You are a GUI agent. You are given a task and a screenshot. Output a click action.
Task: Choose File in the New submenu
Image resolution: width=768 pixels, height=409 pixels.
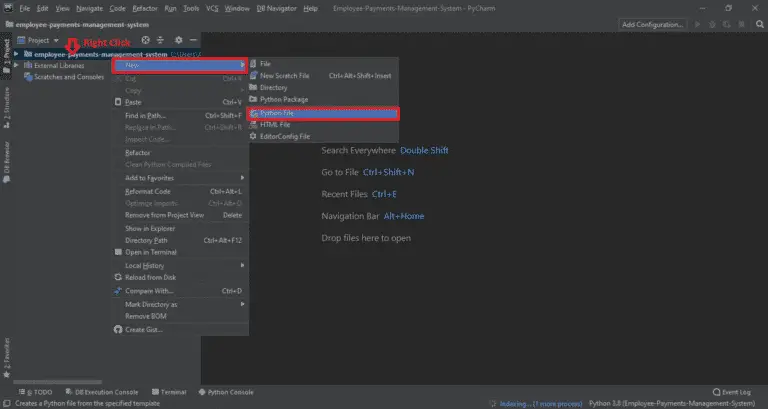pos(323,64)
